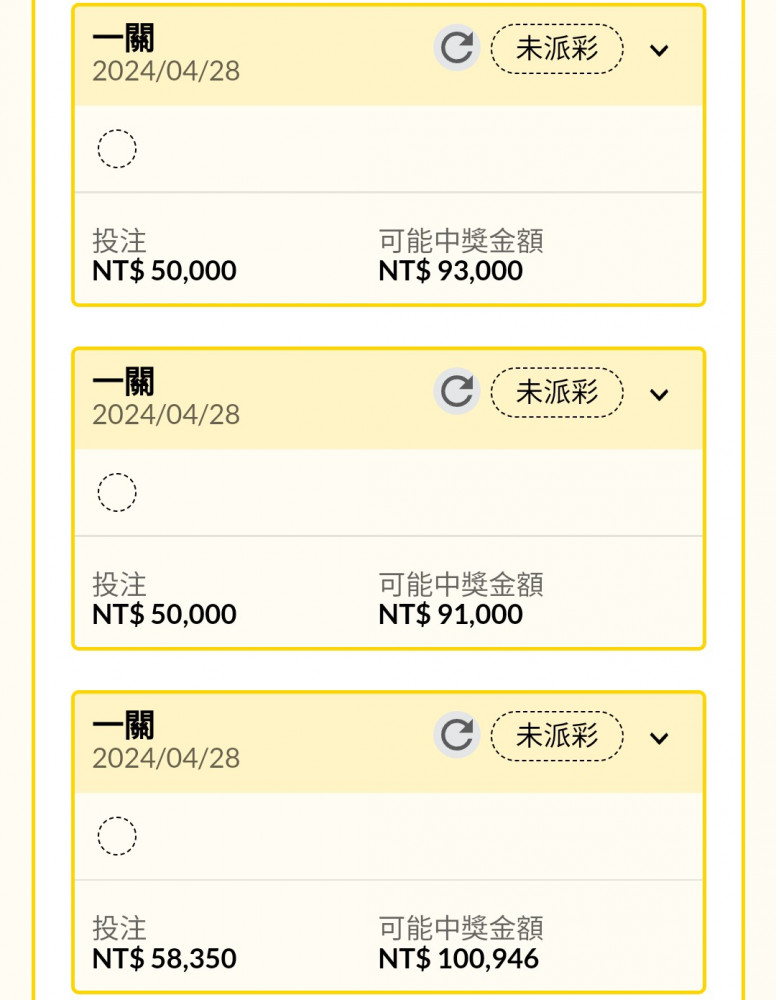Image resolution: width=776 pixels, height=1000 pixels.
Task: Select NT$ 100,946 possible winnings amount
Action: click(458, 959)
